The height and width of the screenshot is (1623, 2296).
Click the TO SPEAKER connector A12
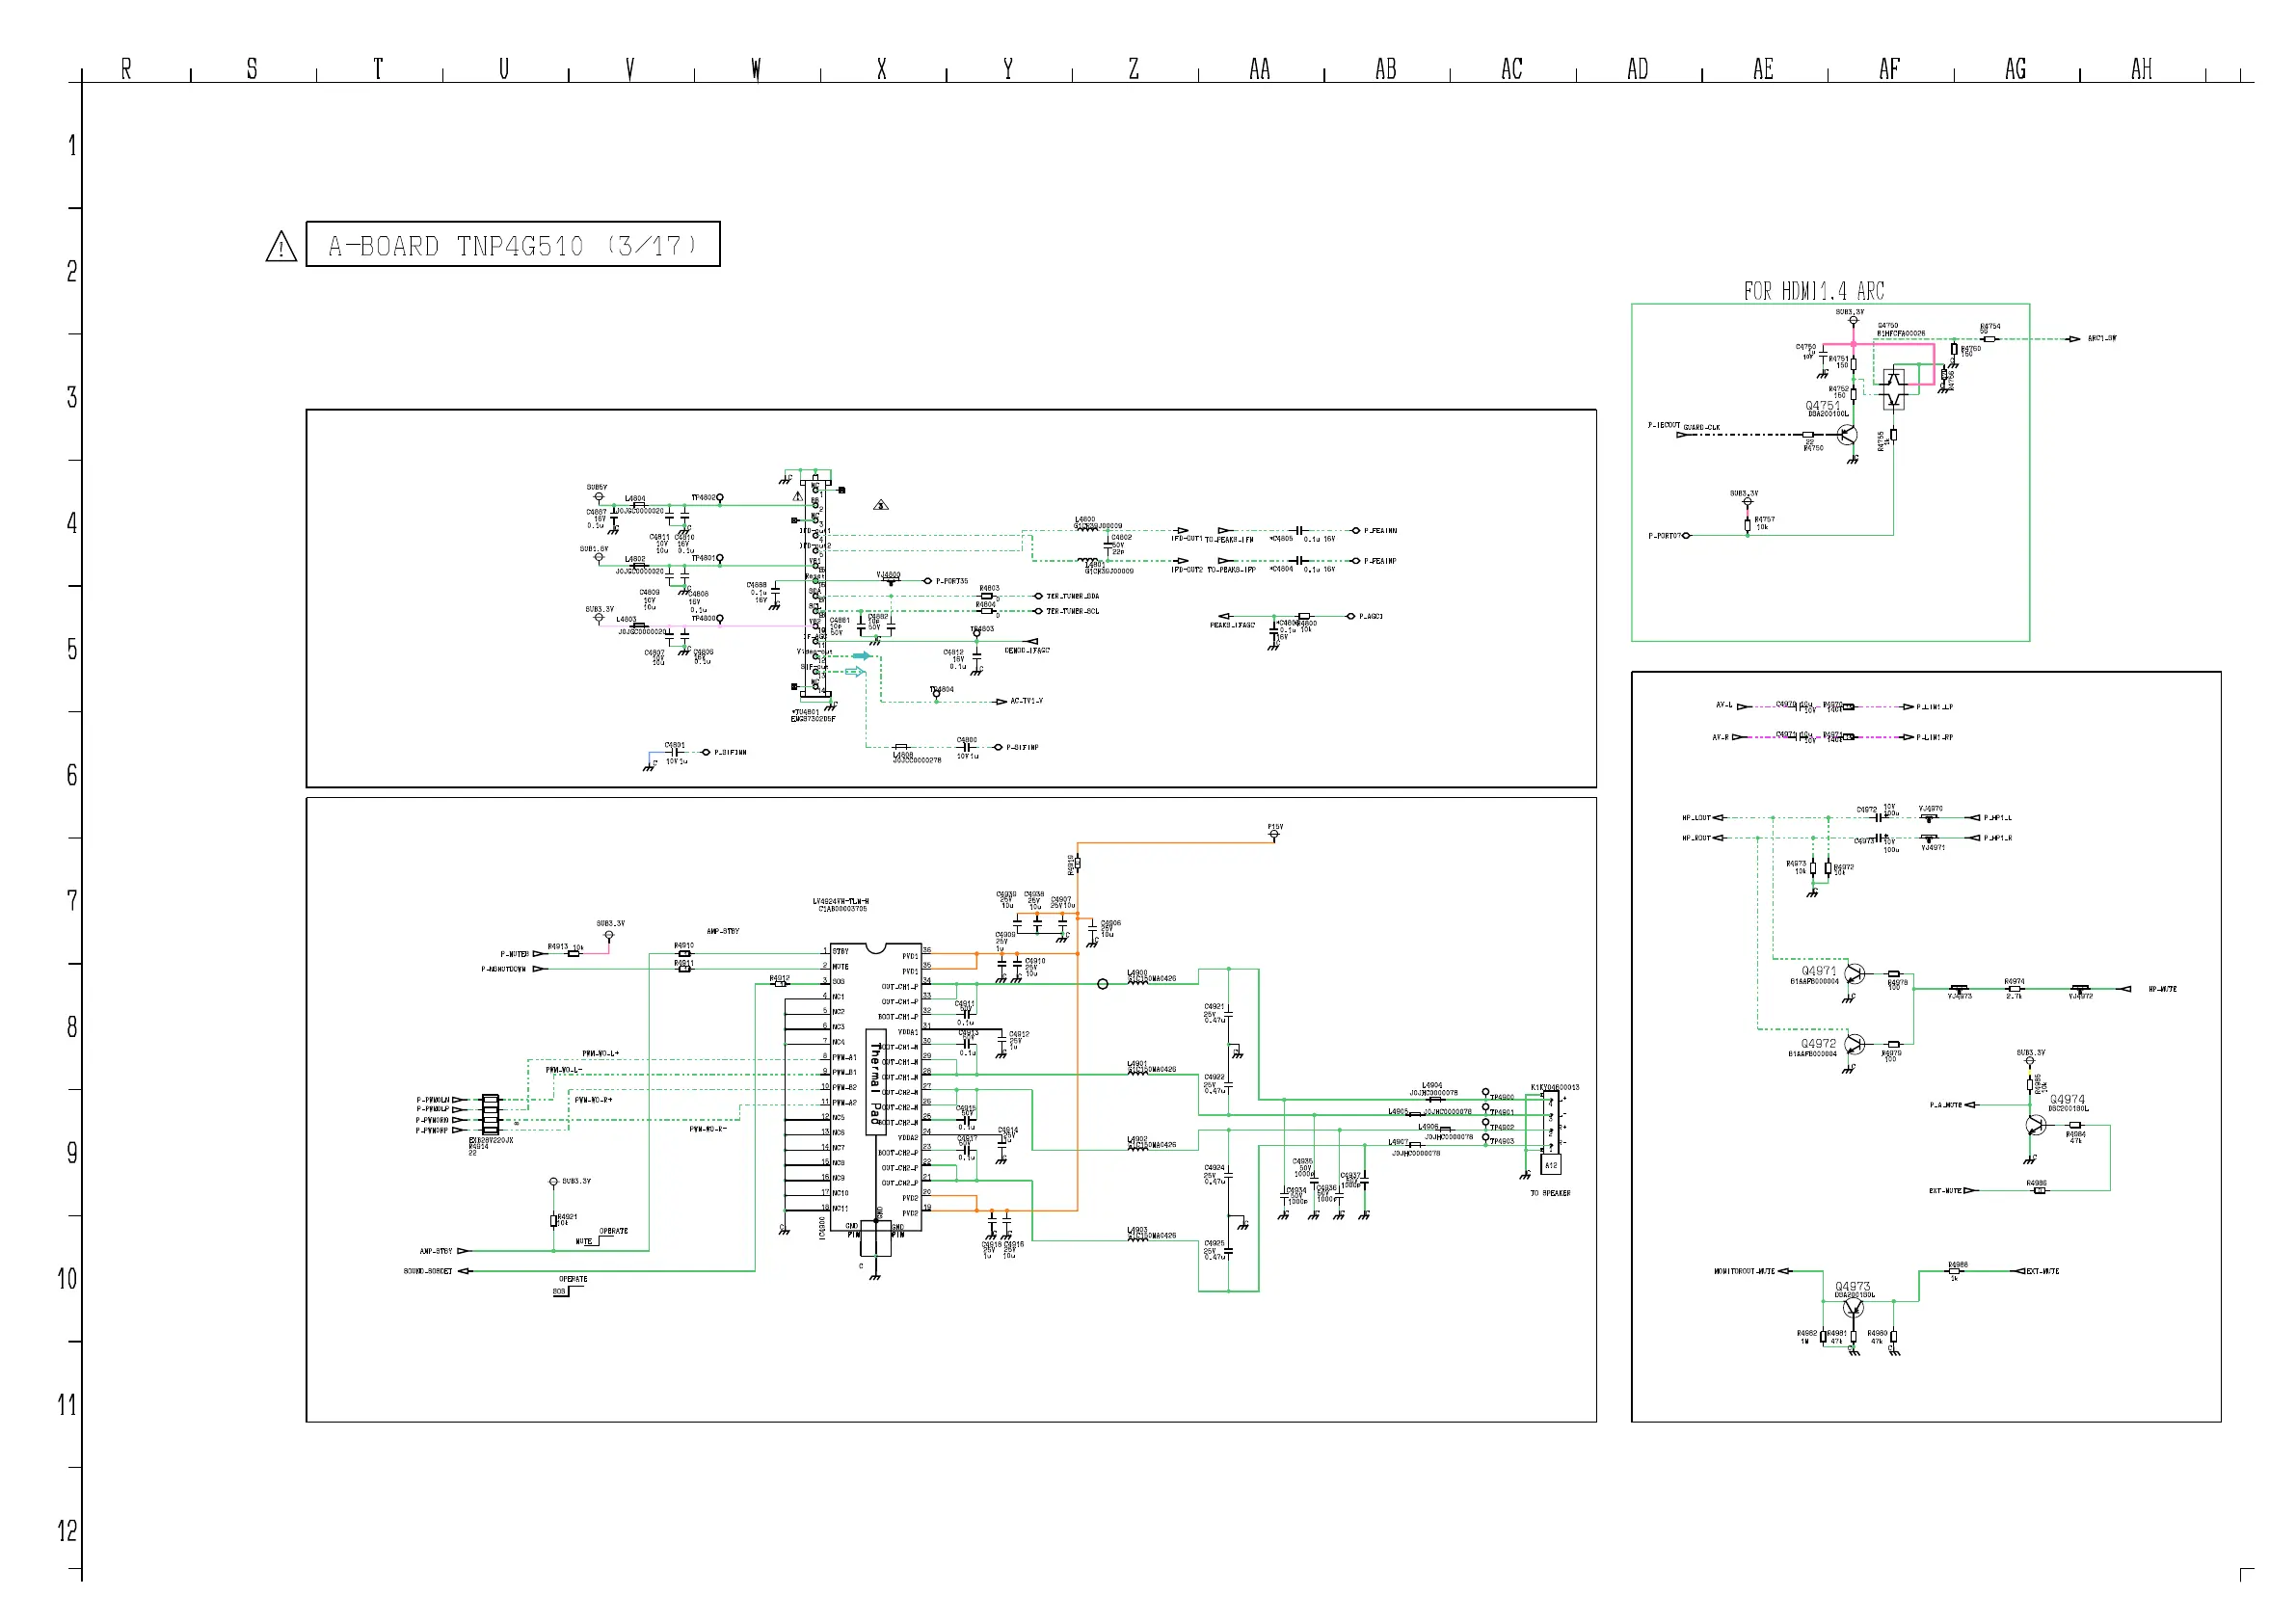(x=1551, y=1165)
